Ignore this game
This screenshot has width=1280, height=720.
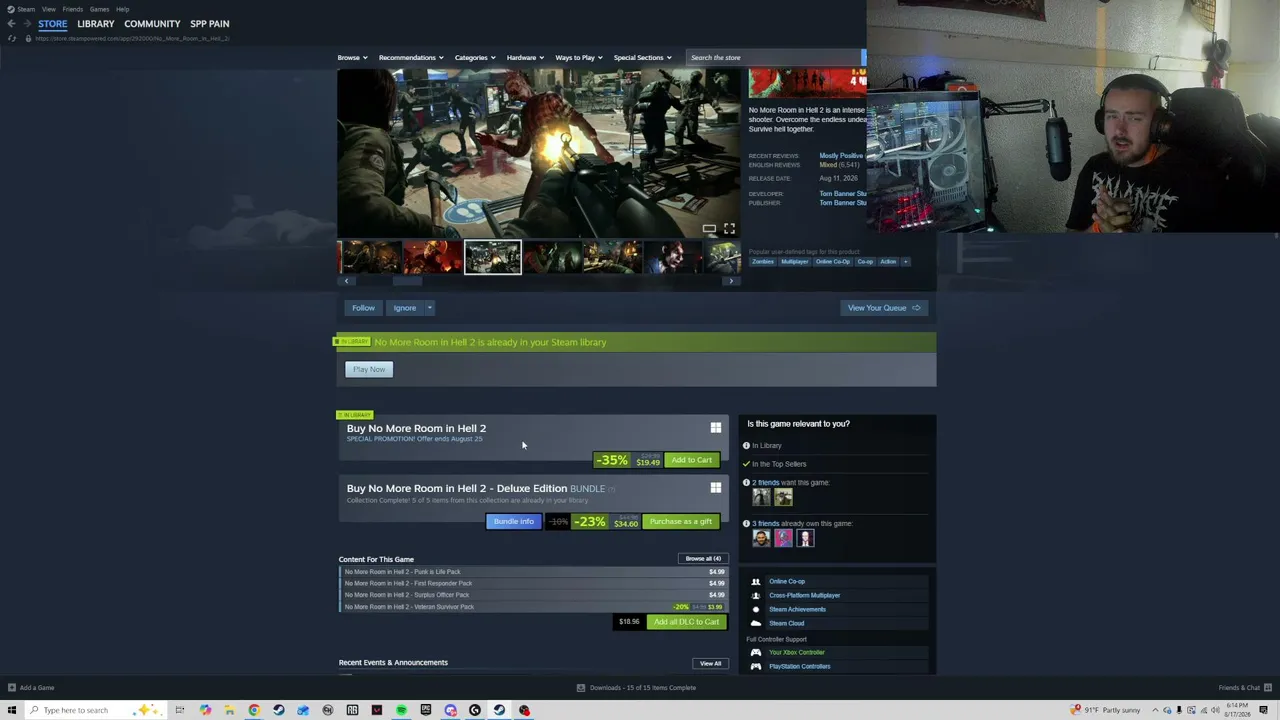pyautogui.click(x=404, y=308)
